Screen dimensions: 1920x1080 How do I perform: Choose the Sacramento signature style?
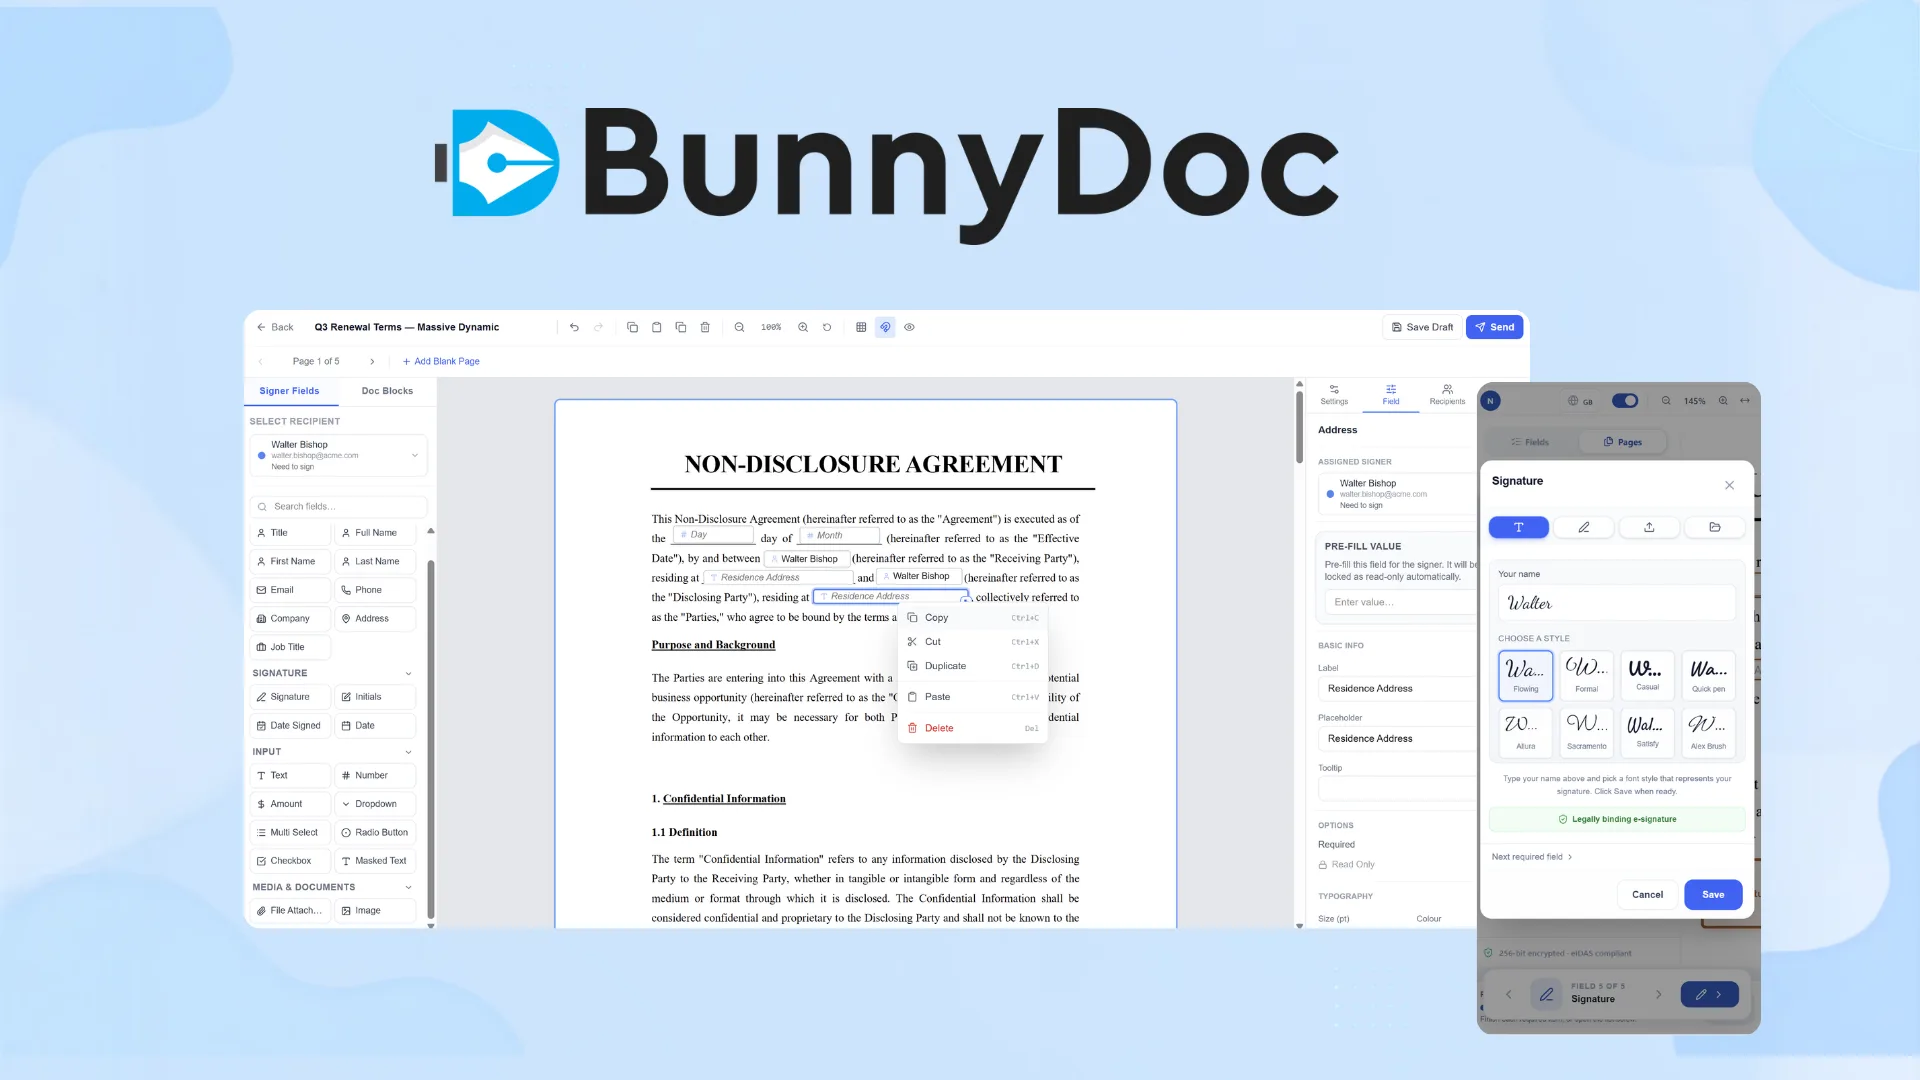[1587, 732]
